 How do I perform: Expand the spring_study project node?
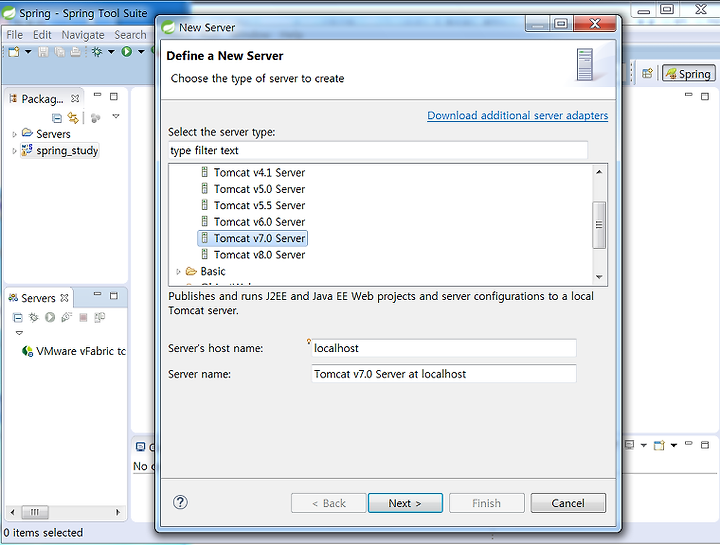point(14,151)
